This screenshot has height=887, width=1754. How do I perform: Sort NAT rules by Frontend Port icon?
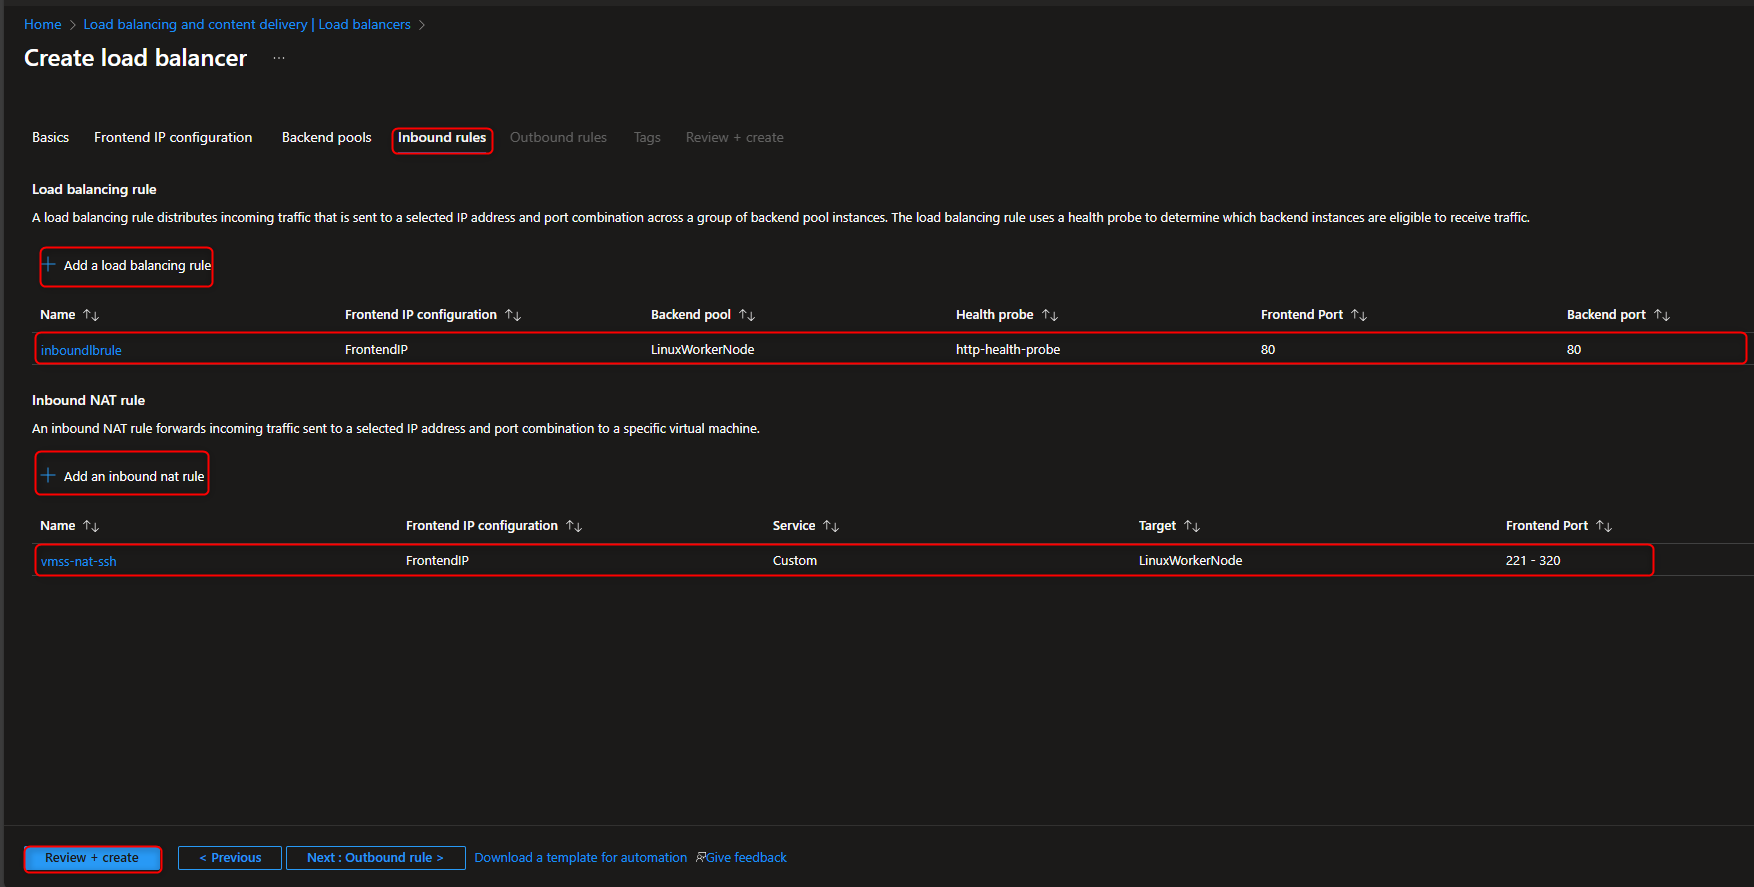click(1604, 526)
